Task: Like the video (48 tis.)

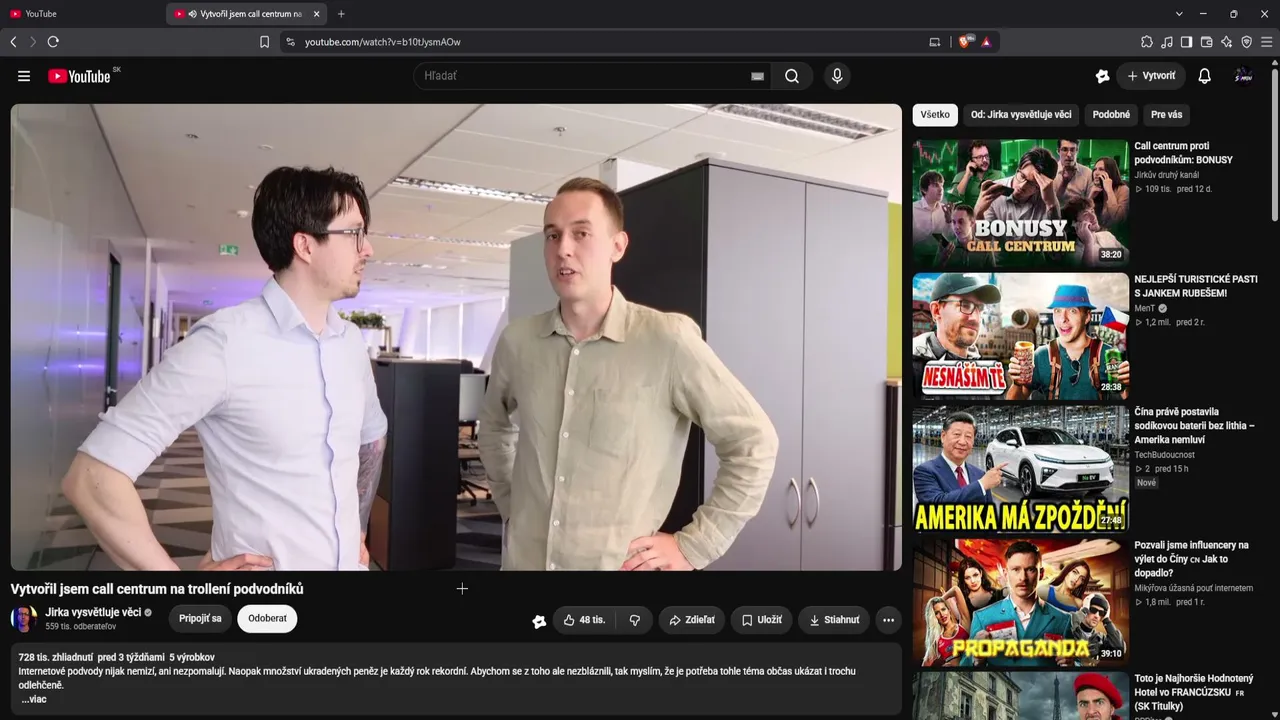Action: click(x=584, y=620)
